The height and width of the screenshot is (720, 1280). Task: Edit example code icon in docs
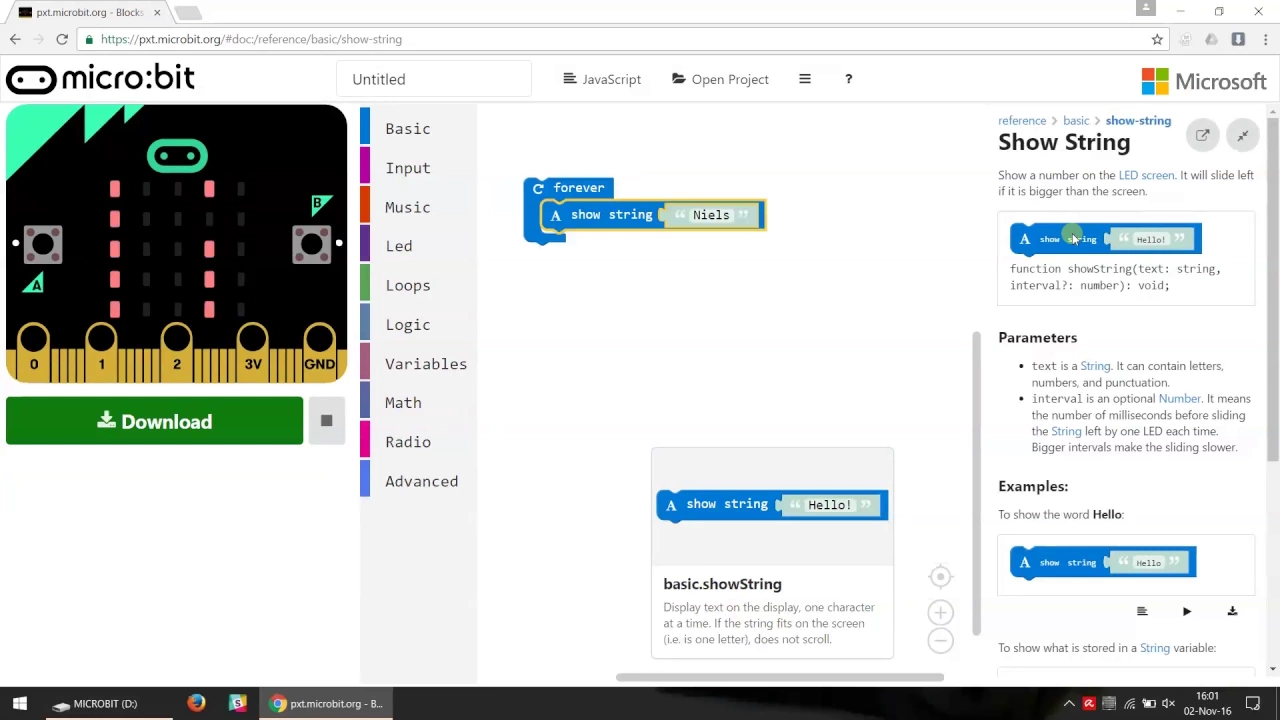pos(1142,611)
